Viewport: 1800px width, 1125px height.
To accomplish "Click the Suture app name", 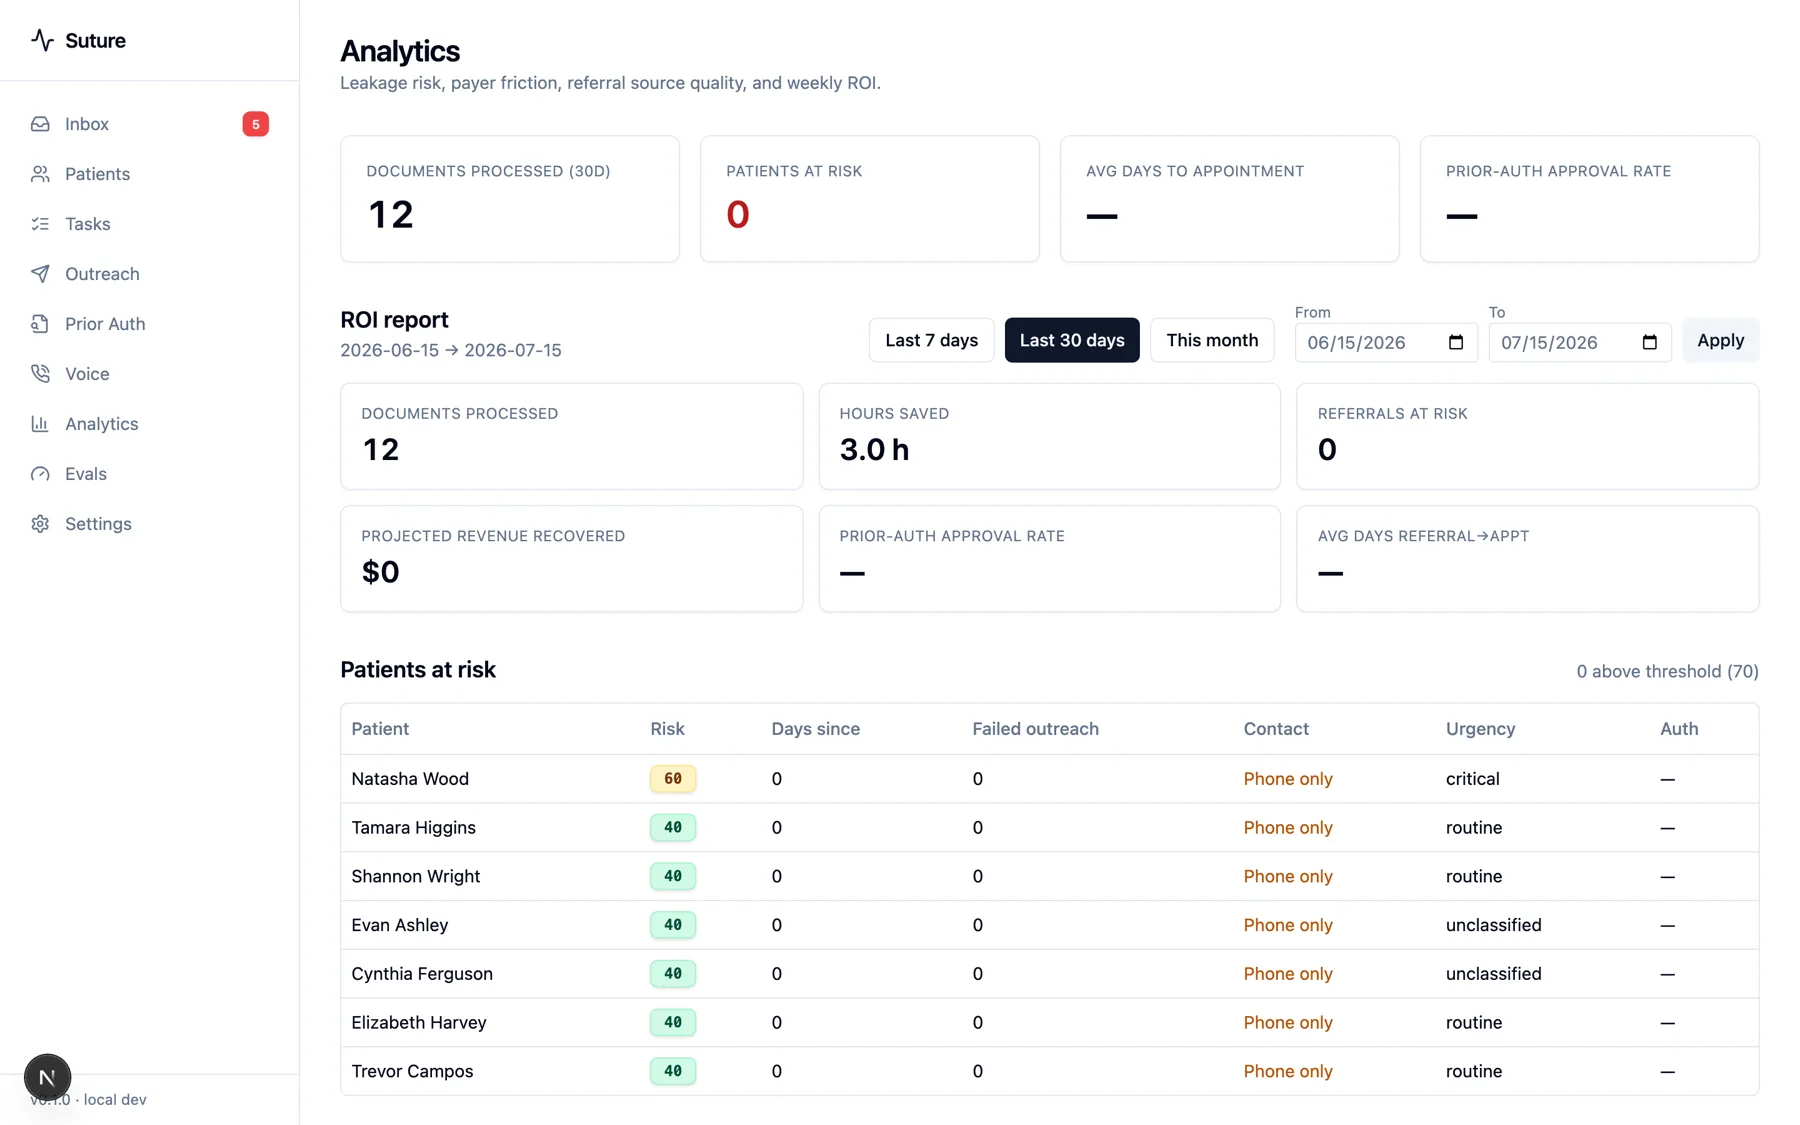I will click(95, 40).
